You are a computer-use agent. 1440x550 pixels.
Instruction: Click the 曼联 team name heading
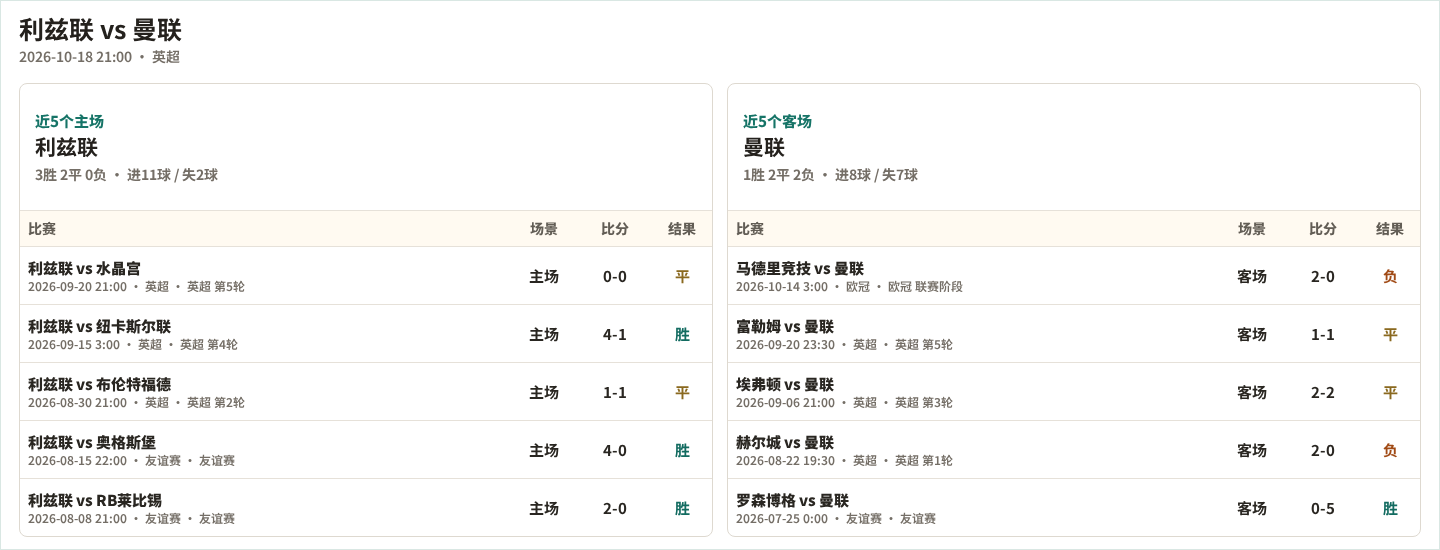[x=764, y=147]
